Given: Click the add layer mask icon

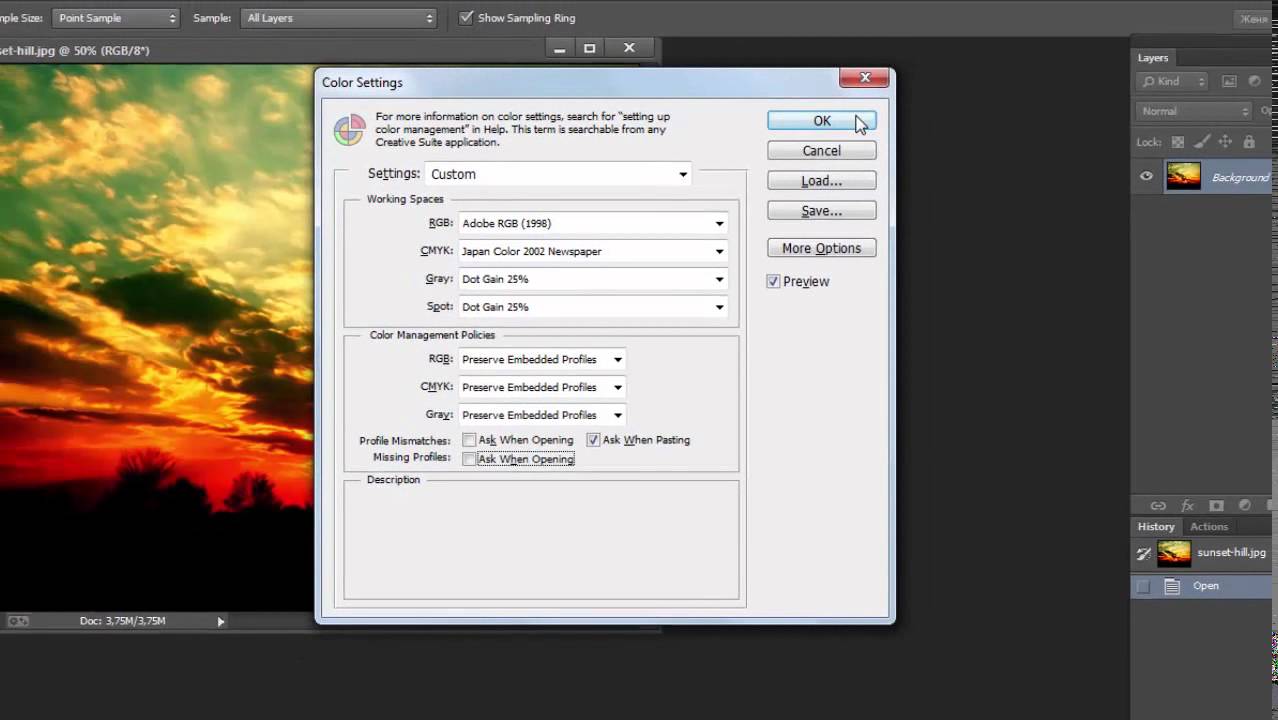Looking at the screenshot, I should tap(1216, 506).
